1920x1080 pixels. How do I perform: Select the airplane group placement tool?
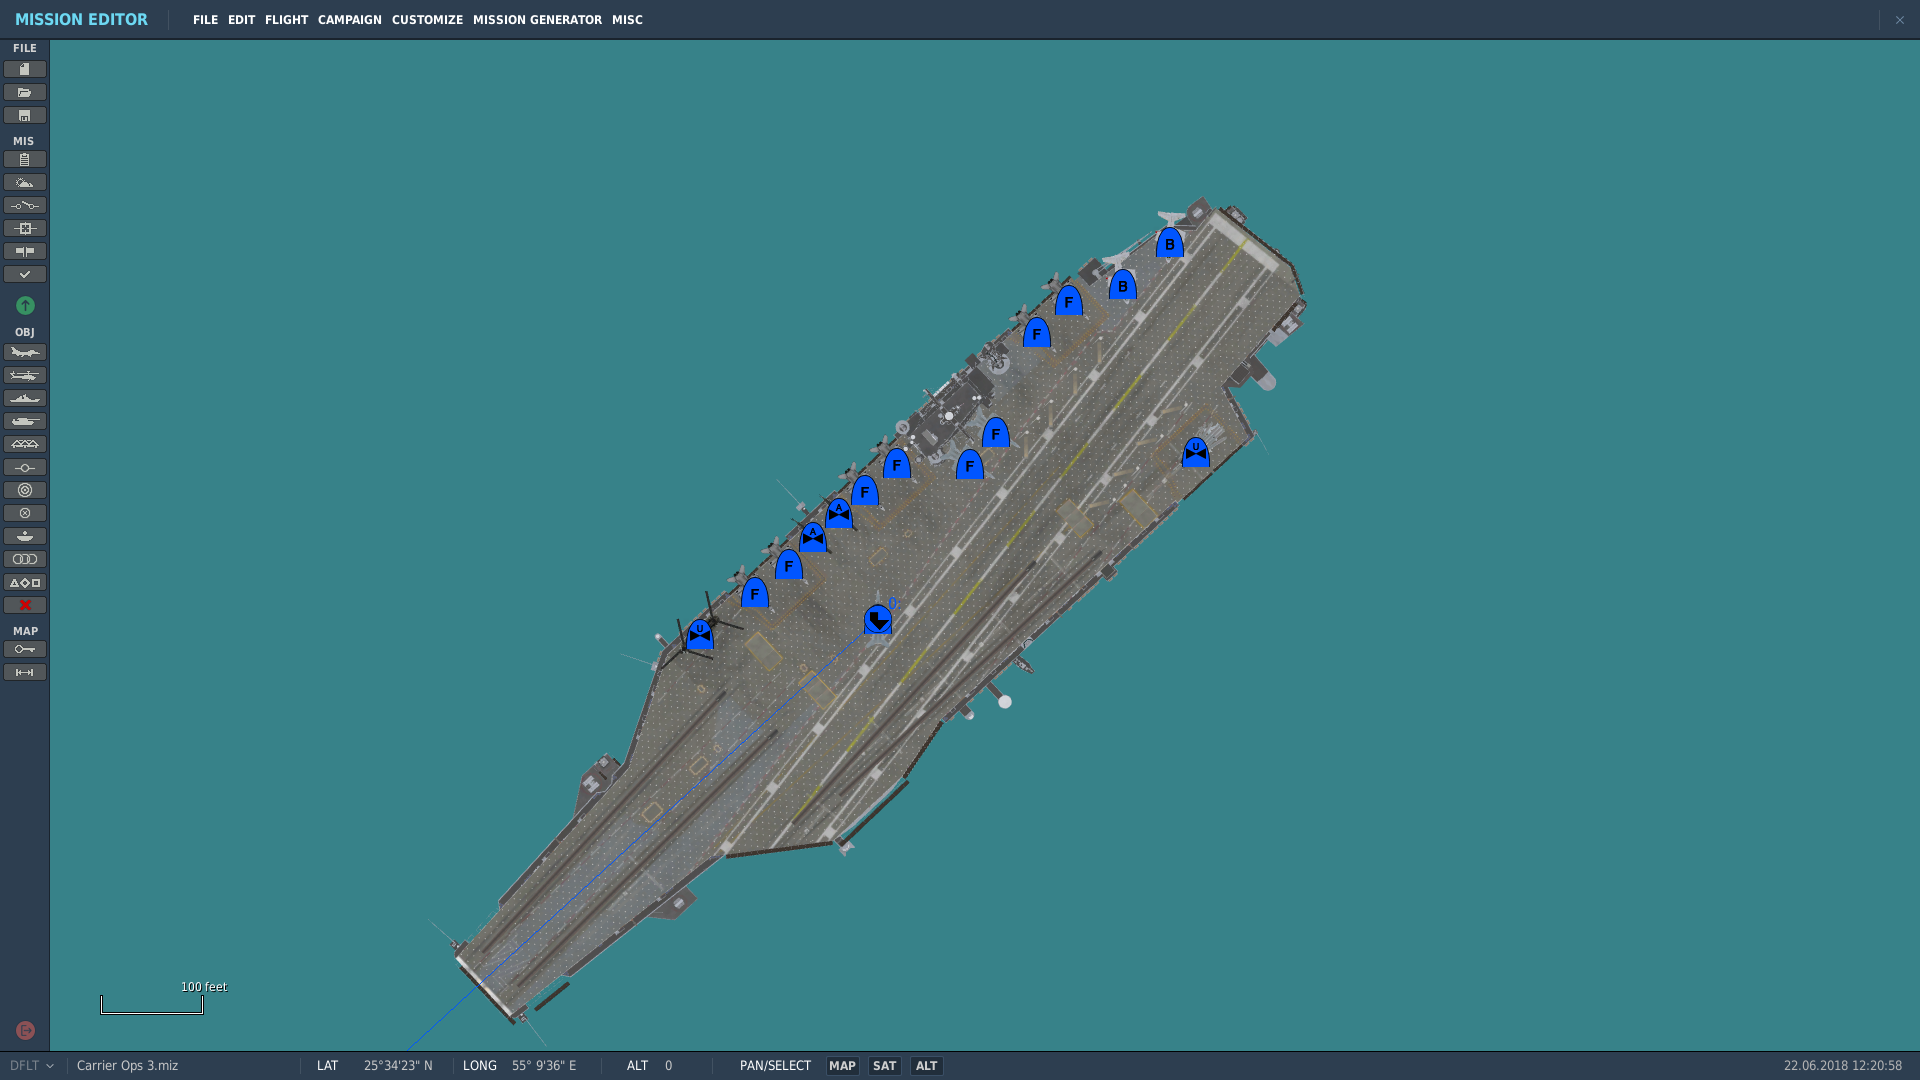point(25,352)
